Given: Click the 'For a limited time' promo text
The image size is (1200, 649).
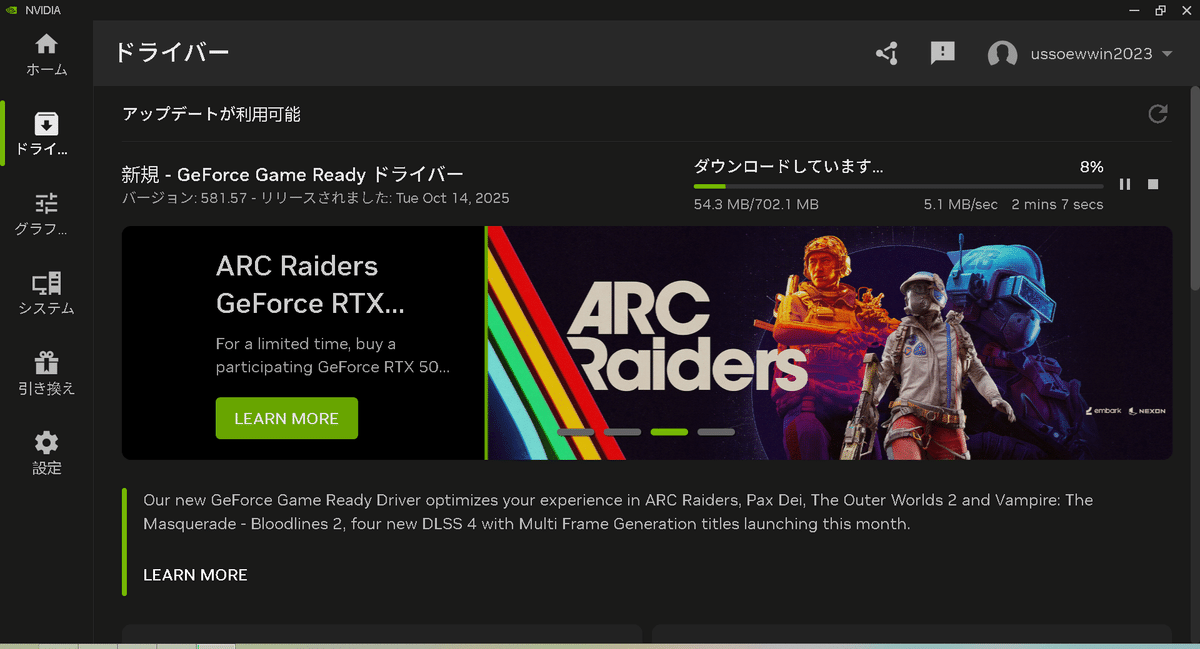Looking at the screenshot, I should click(333, 355).
